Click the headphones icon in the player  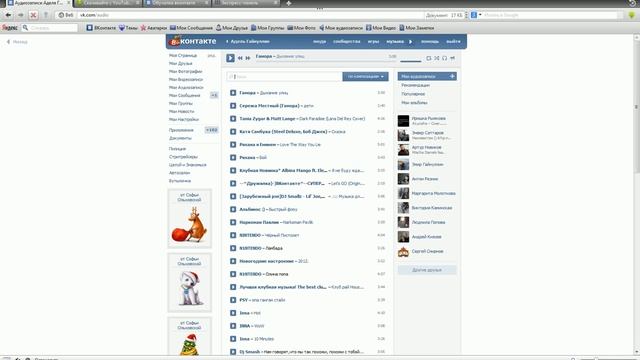444,58
